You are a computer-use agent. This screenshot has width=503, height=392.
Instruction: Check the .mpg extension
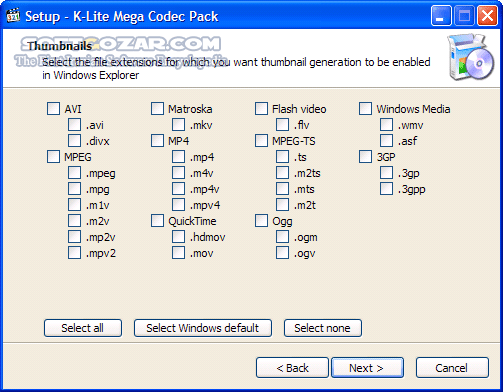[x=74, y=189]
